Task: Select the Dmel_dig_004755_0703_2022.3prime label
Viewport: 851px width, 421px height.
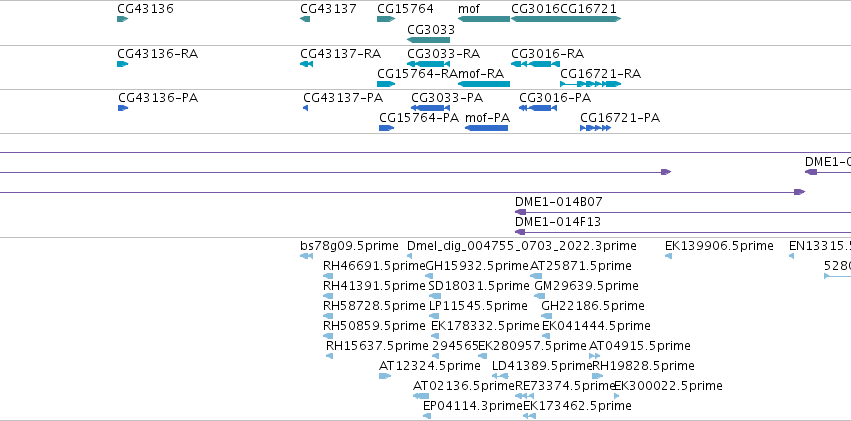Action: tap(522, 246)
